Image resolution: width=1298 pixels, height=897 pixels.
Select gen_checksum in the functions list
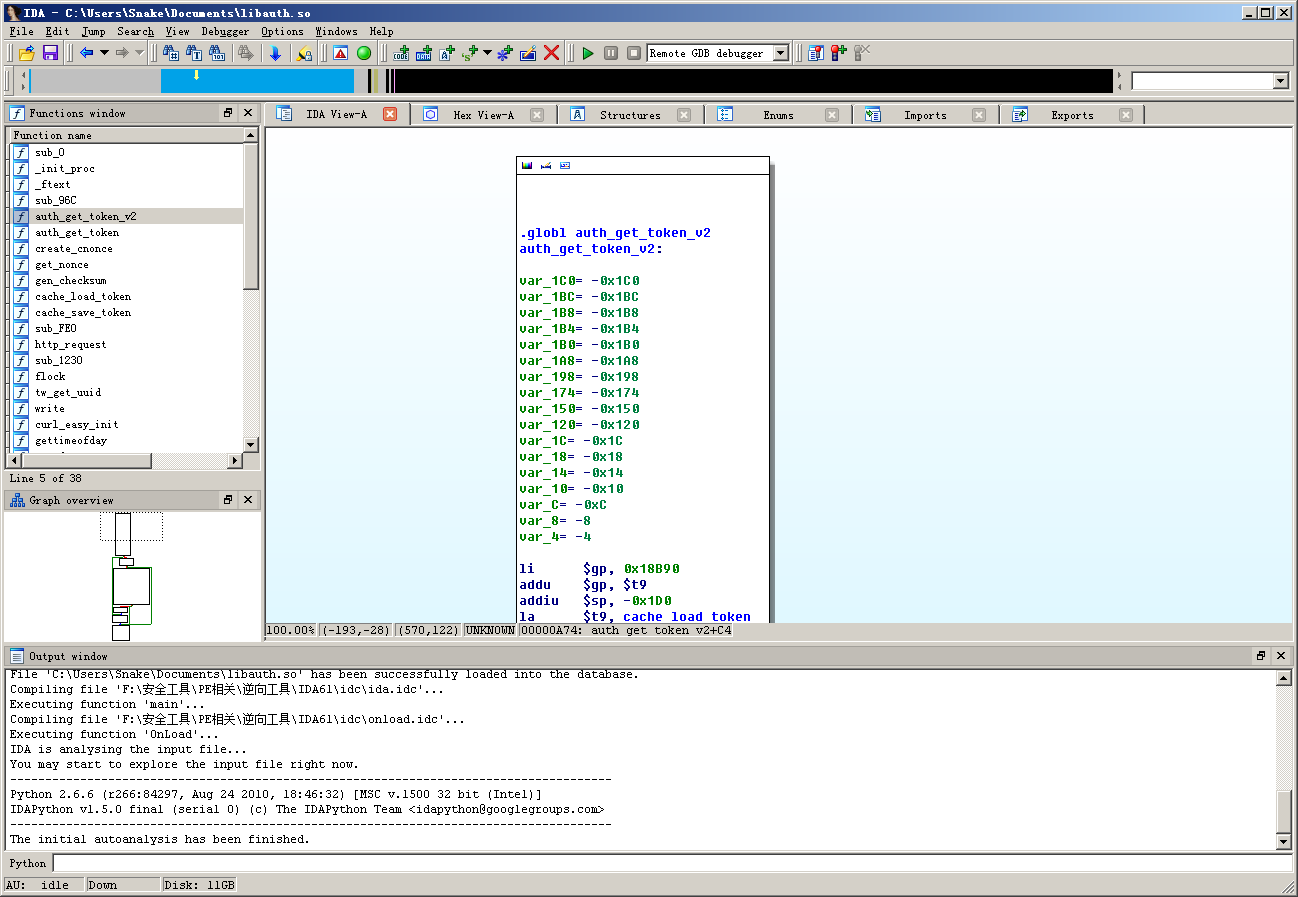[x=127, y=280]
